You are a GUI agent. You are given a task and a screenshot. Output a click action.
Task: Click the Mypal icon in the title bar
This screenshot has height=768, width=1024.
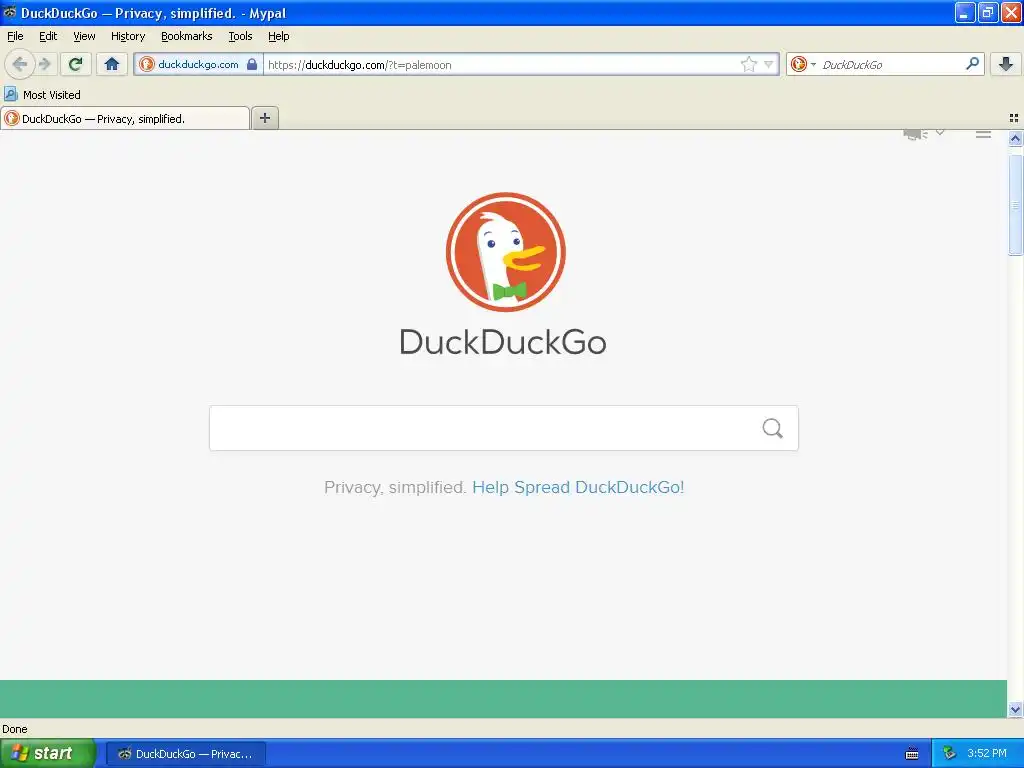(x=10, y=12)
